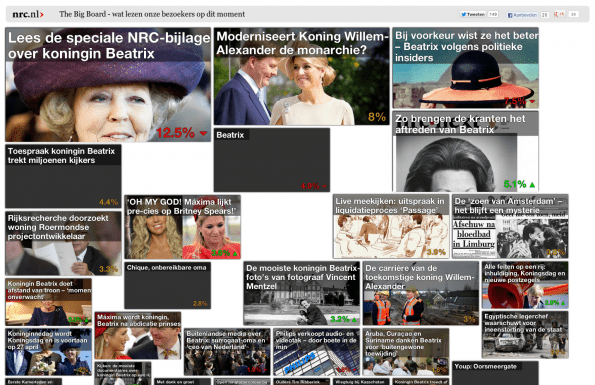Select the dark 'Beatrix' tile
The height and width of the screenshot is (385, 595).
272,160
